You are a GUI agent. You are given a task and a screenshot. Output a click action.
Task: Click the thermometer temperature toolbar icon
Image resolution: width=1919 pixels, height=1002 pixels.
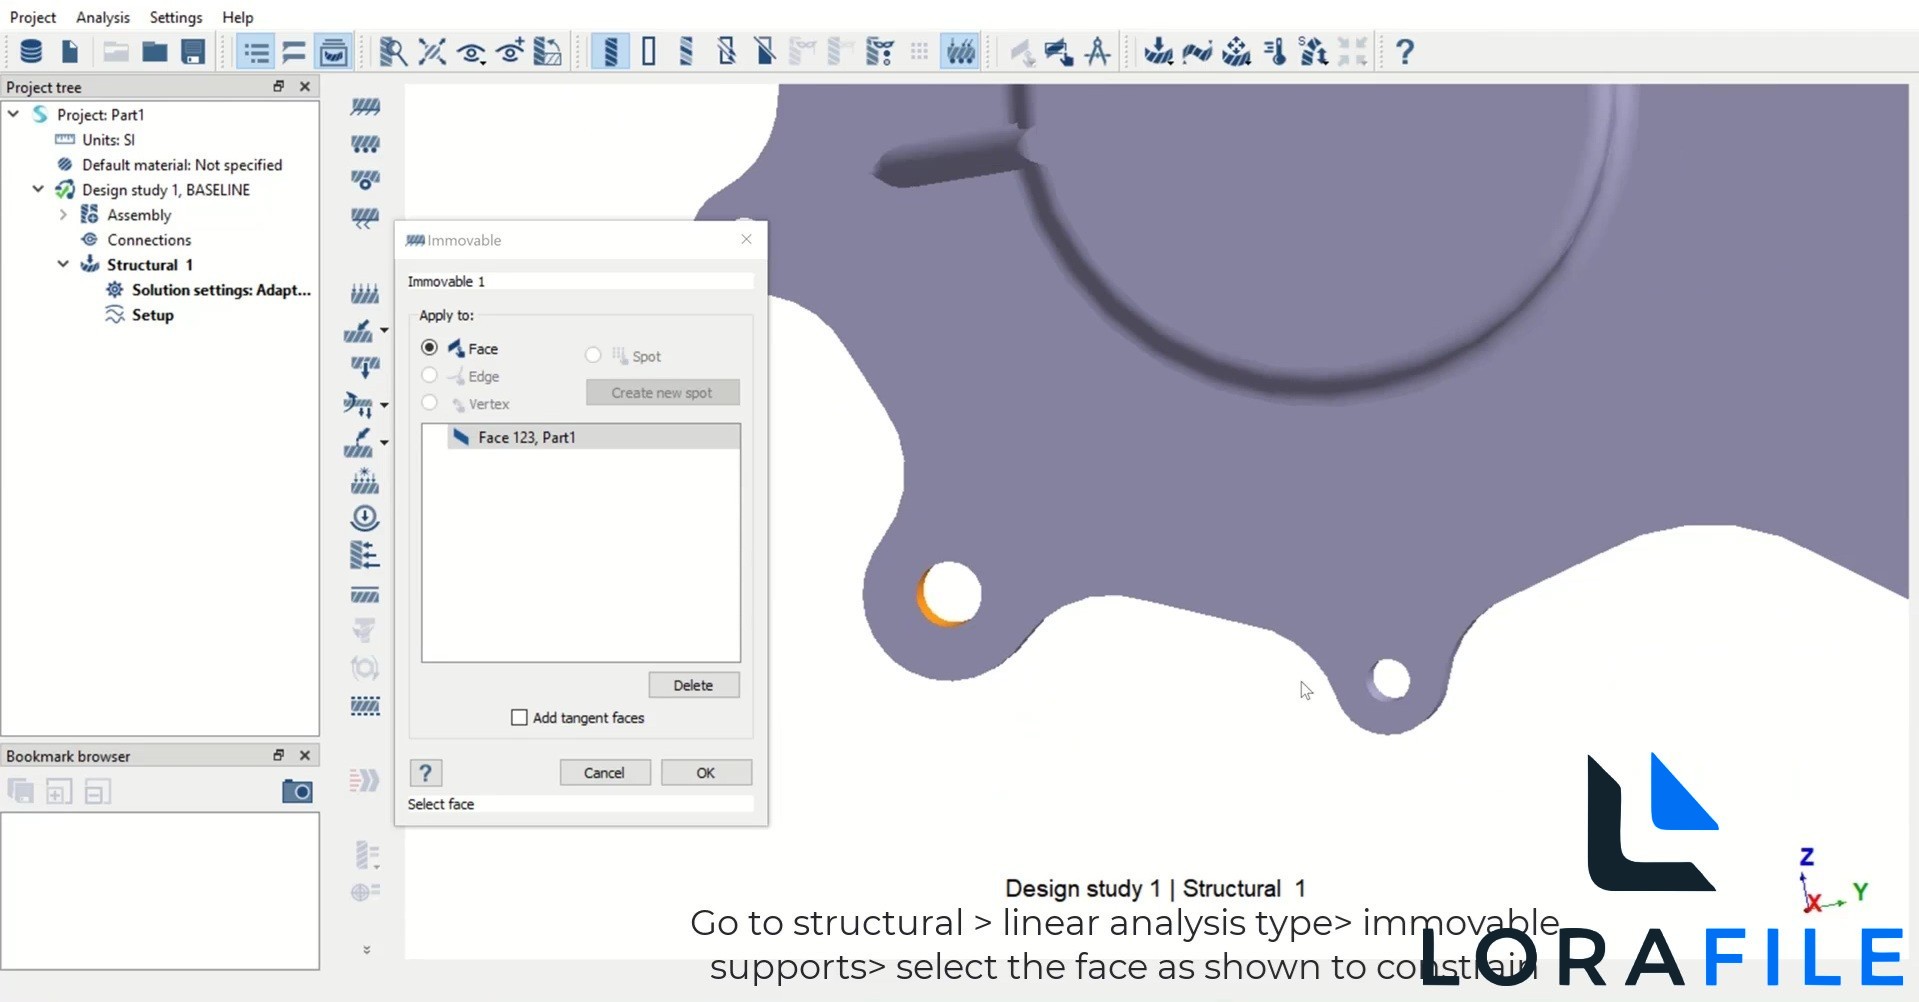coord(1275,52)
